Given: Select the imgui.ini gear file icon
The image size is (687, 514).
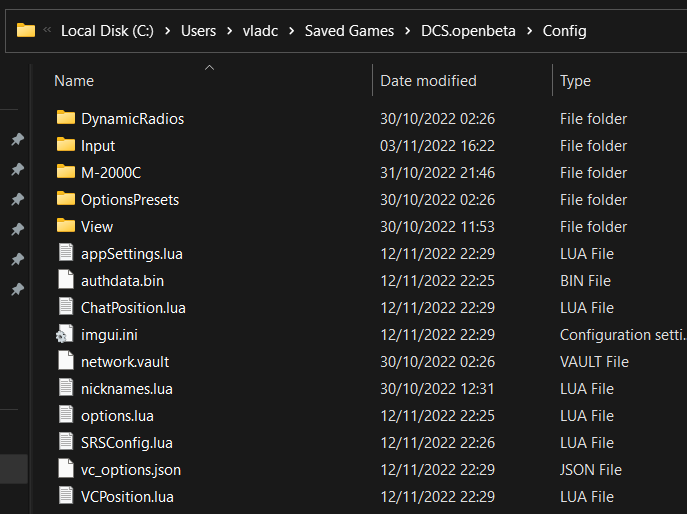Looking at the screenshot, I should (x=65, y=334).
